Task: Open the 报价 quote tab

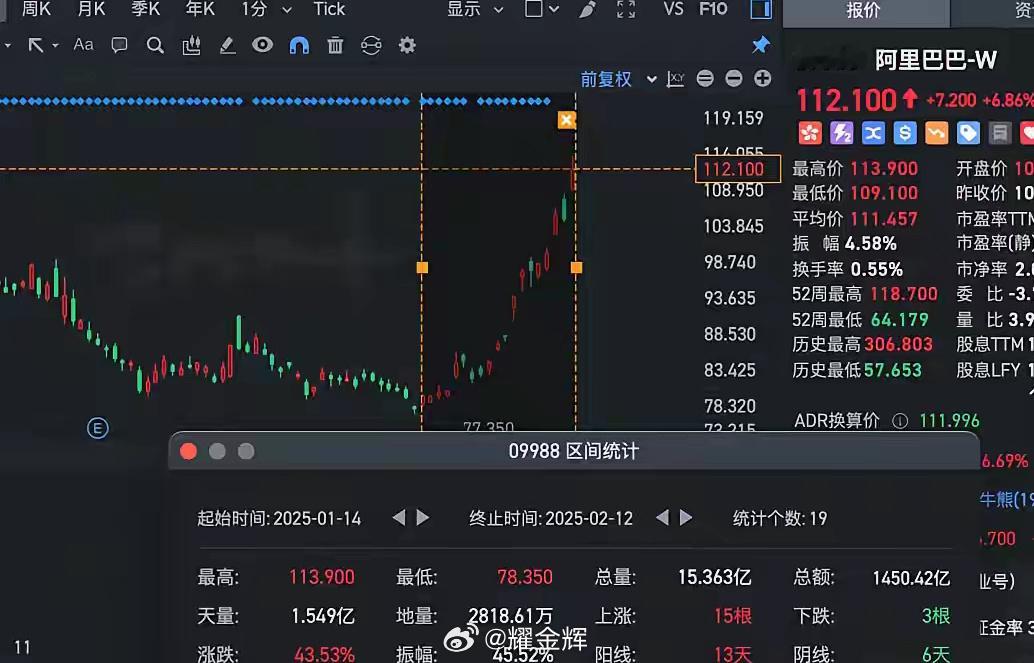Action: [x=863, y=10]
